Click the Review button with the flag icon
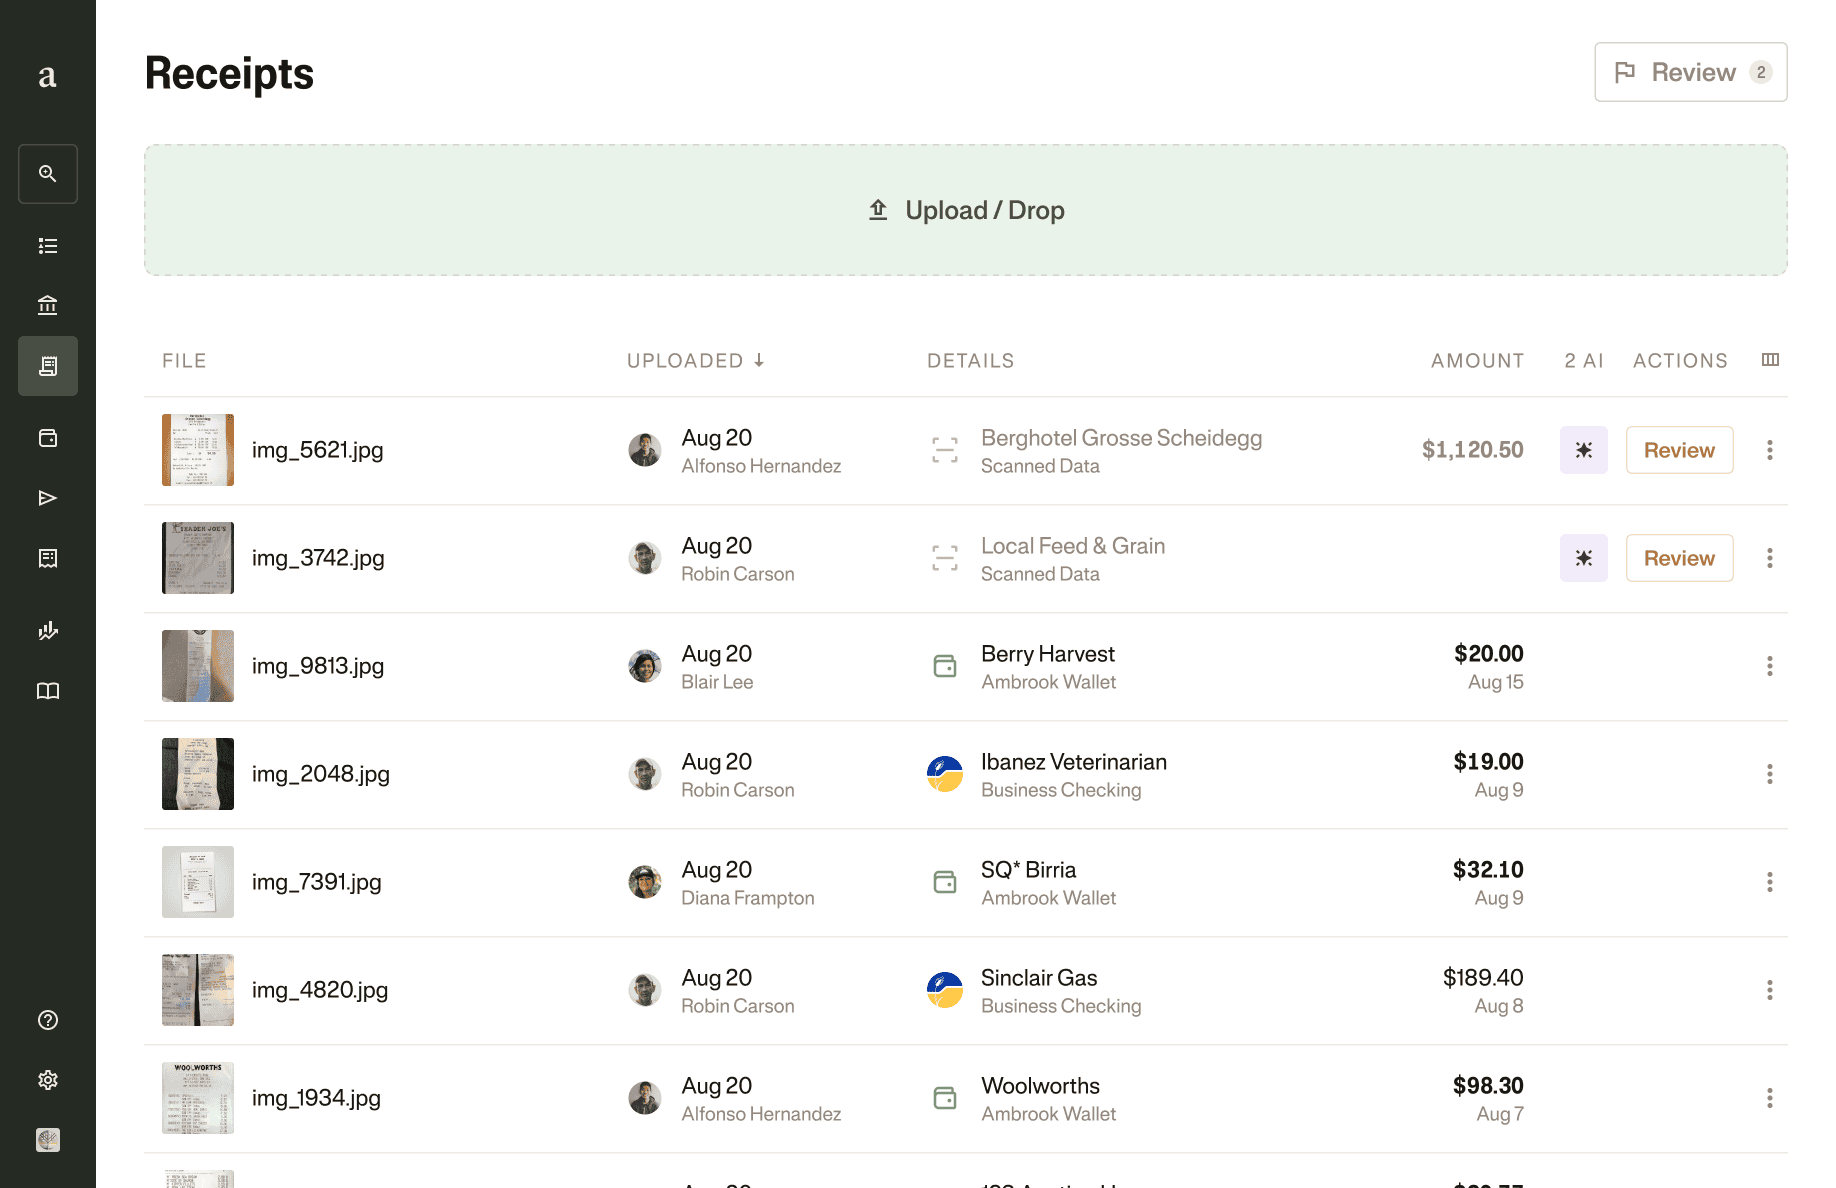The height and width of the screenshot is (1188, 1836). pos(1691,72)
